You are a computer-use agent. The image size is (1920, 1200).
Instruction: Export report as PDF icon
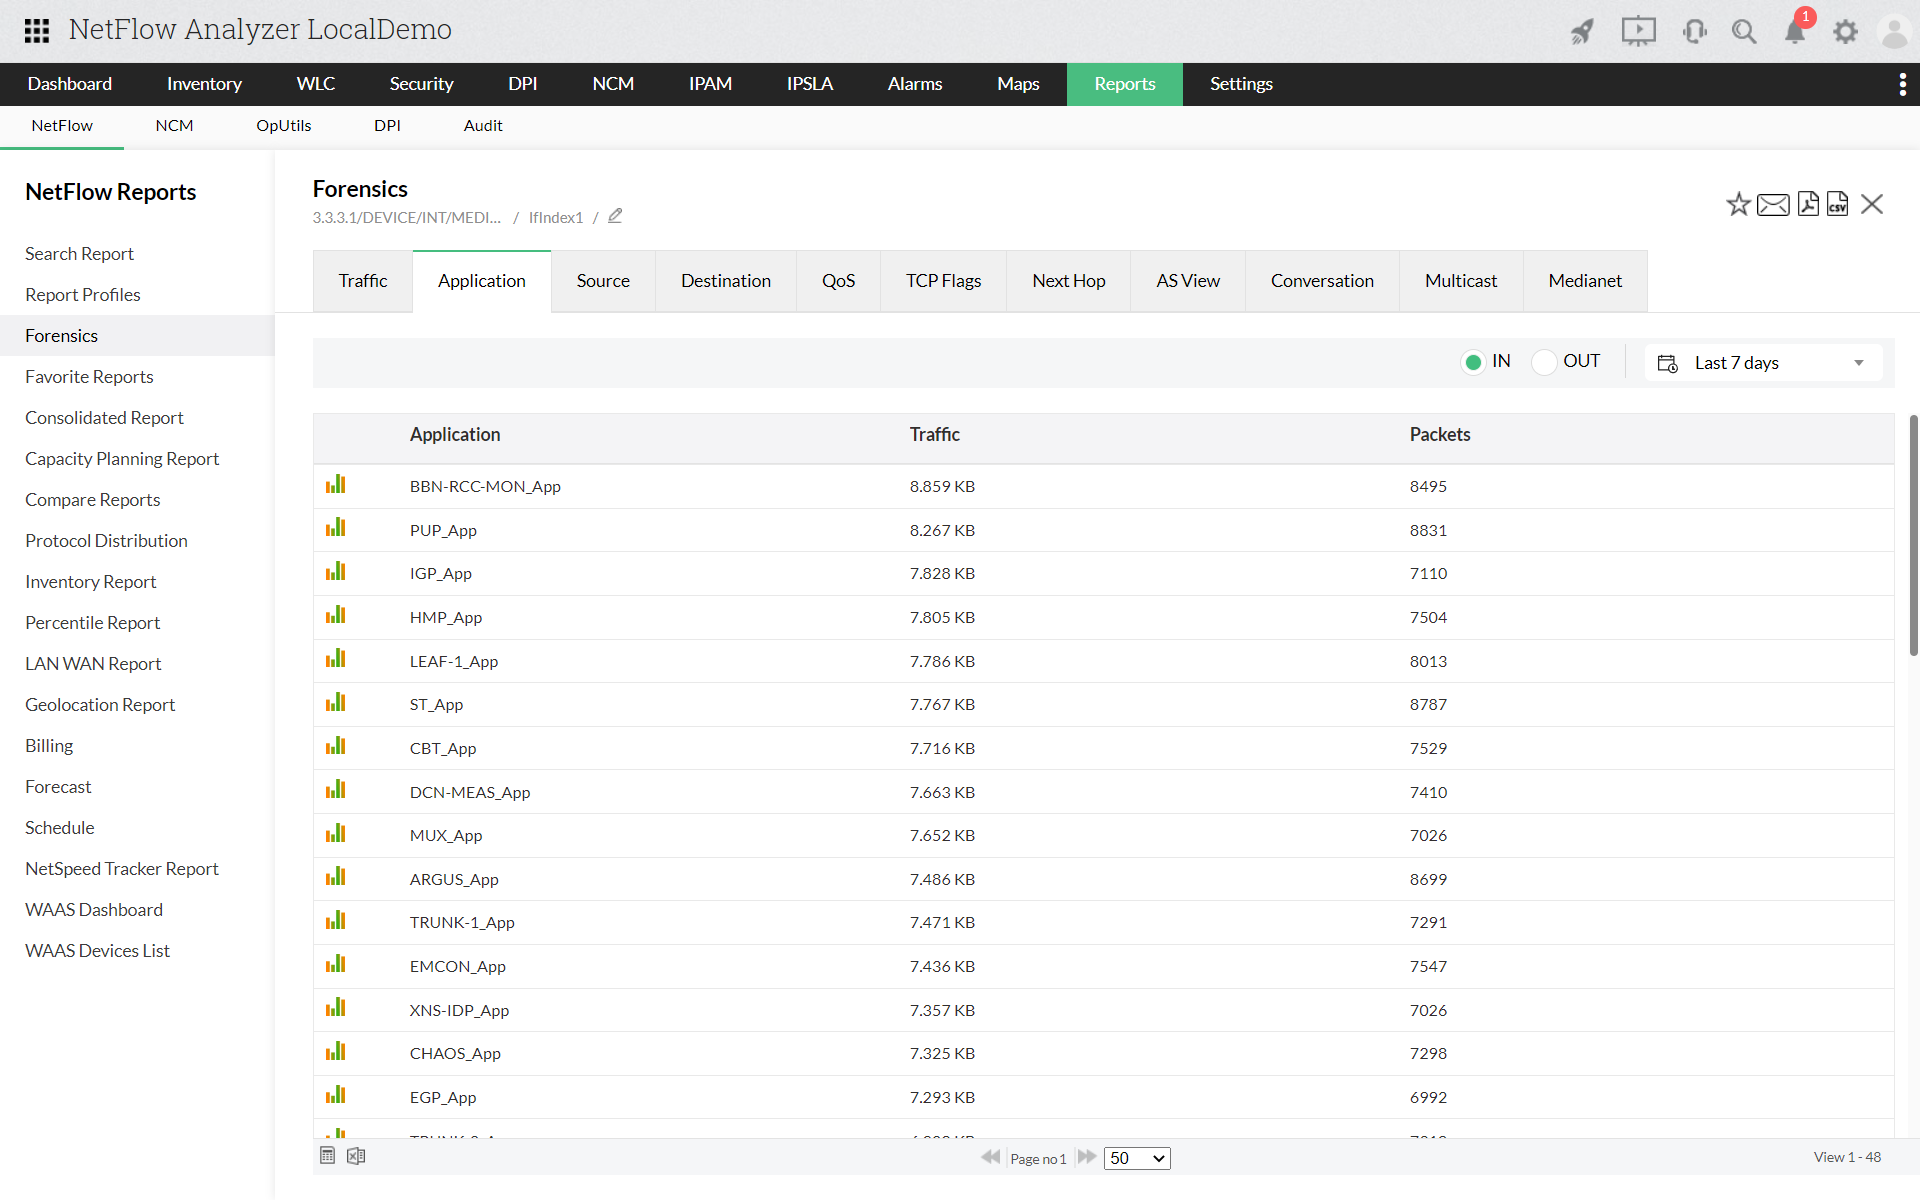click(1808, 204)
